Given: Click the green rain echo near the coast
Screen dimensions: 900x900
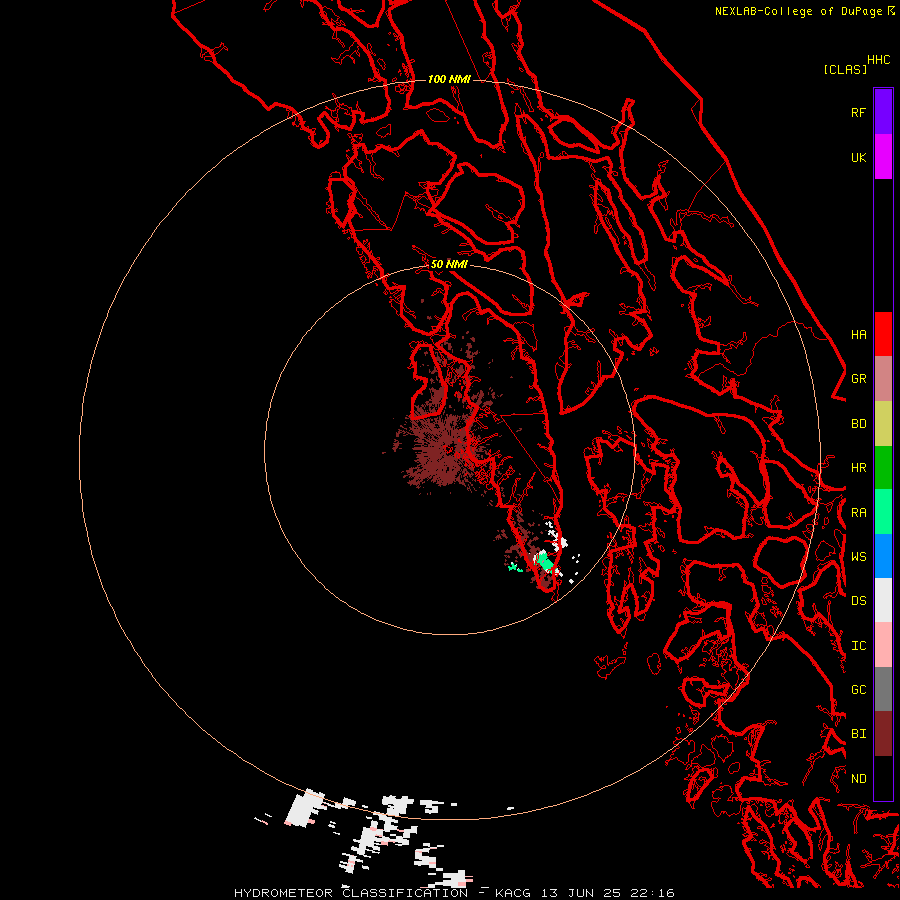Looking at the screenshot, I should (545, 562).
